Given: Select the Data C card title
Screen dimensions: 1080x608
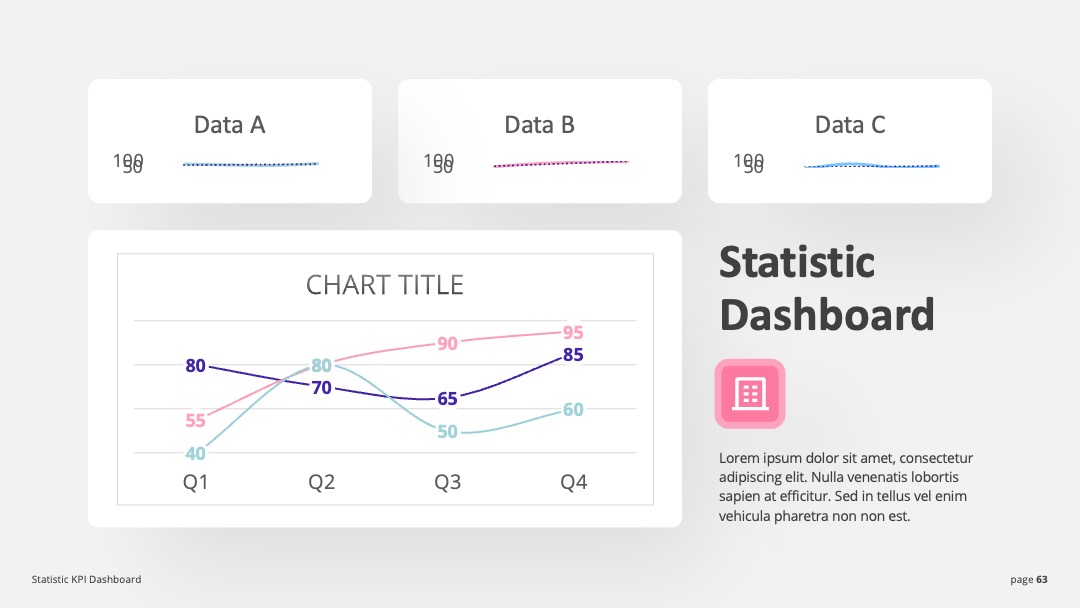Looking at the screenshot, I should tap(850, 125).
